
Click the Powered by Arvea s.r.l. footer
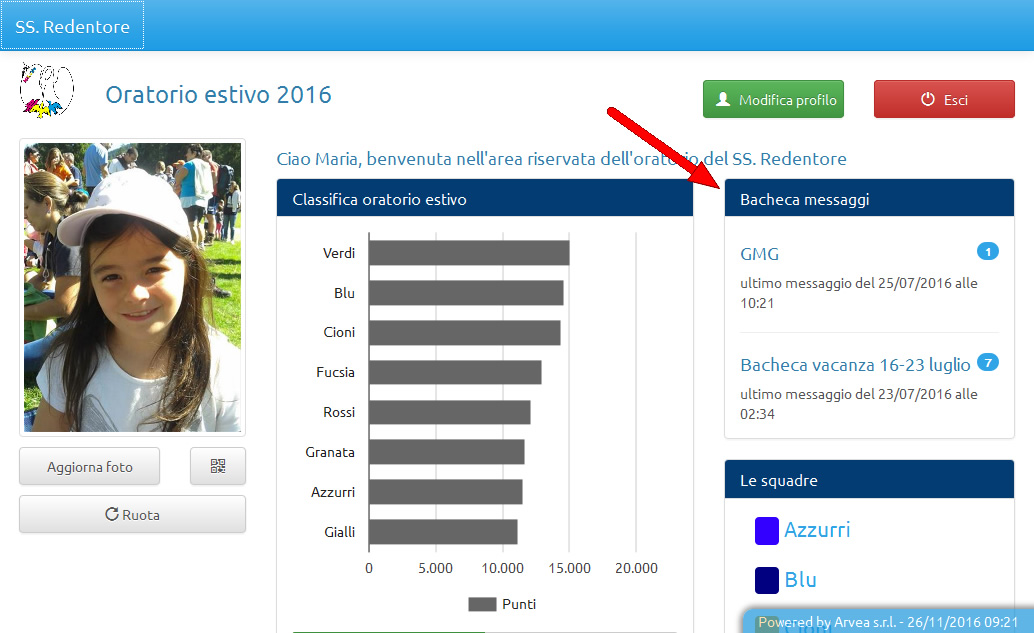tap(888, 622)
